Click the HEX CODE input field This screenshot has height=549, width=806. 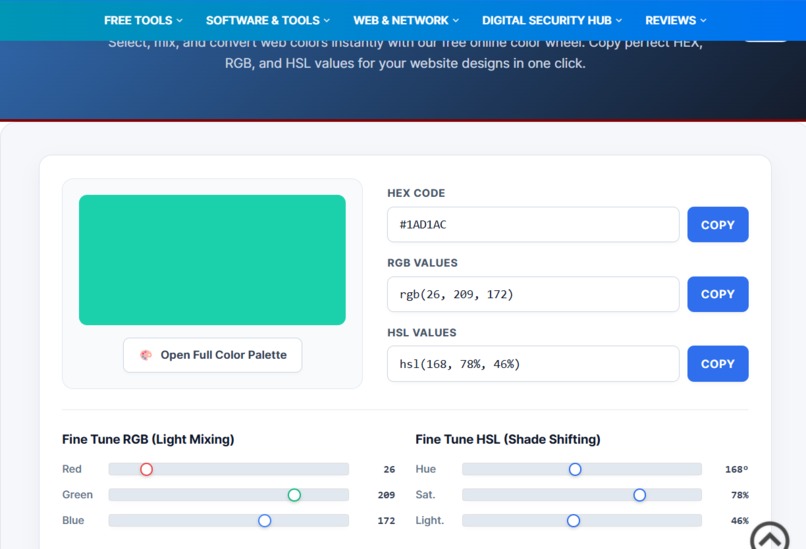(533, 225)
